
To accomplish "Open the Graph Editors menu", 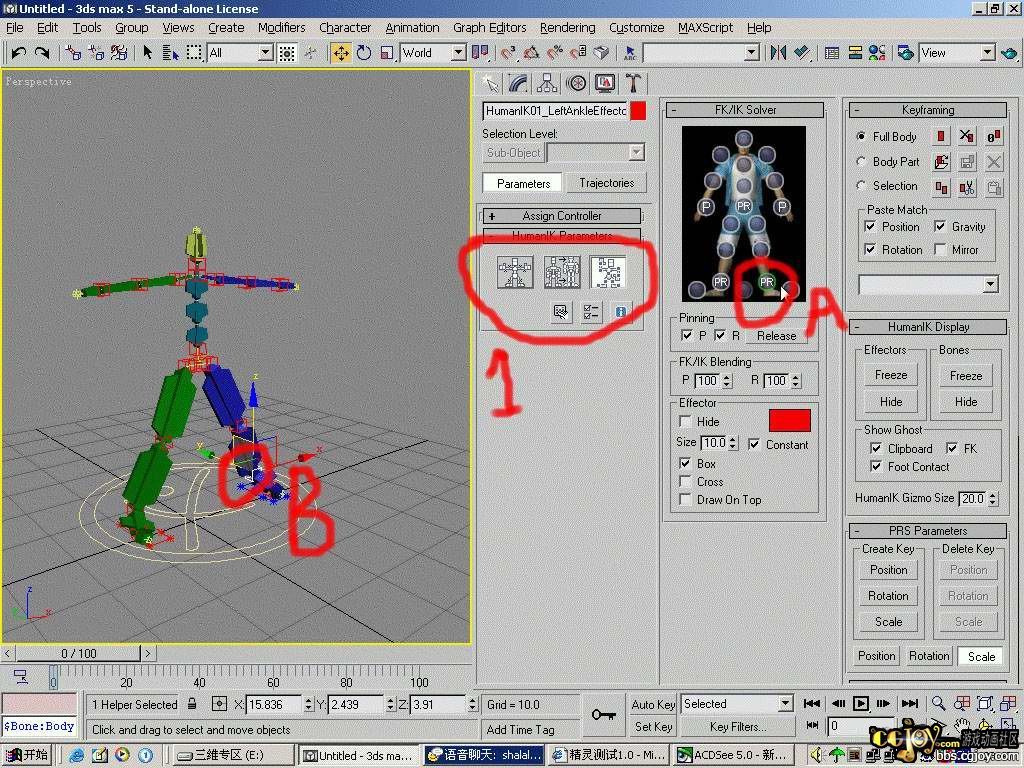I will [x=489, y=27].
